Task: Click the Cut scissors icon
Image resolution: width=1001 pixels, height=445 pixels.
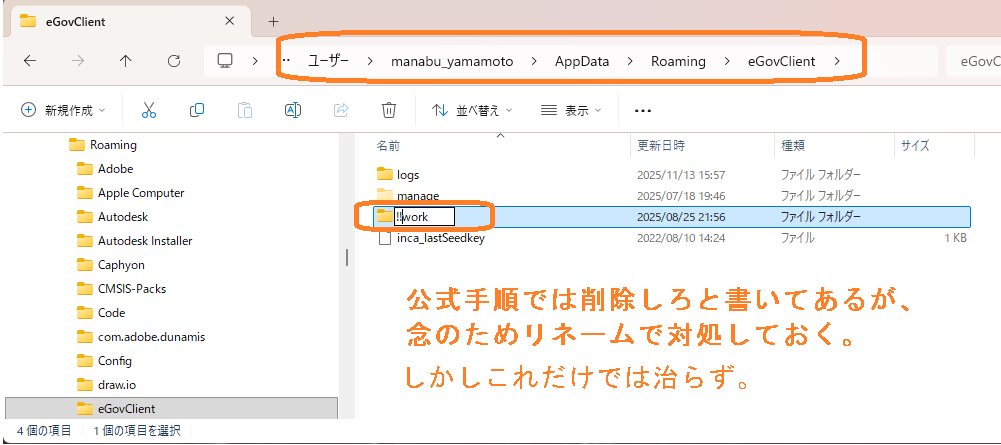Action: click(149, 111)
